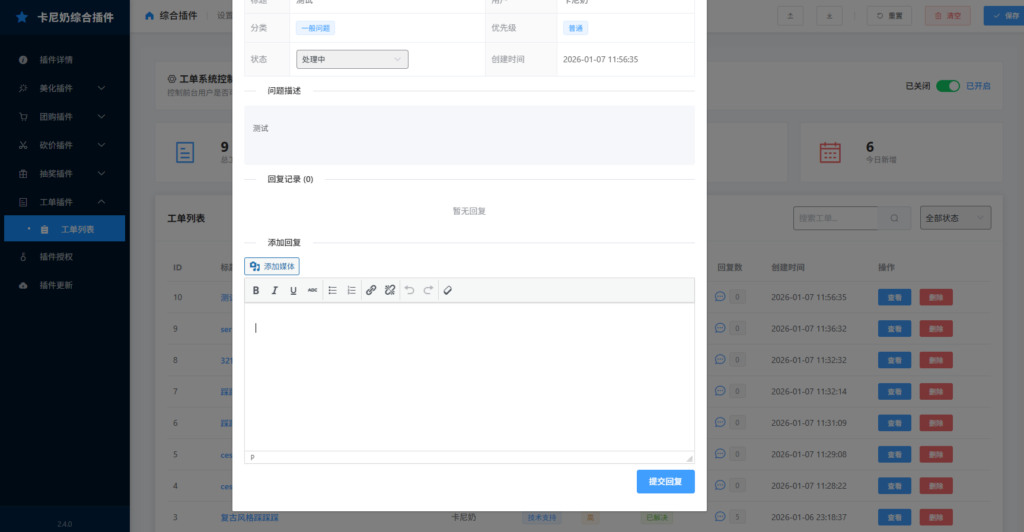Clear formatting with eraser icon
Screen dimensions: 1024x532
click(447, 290)
